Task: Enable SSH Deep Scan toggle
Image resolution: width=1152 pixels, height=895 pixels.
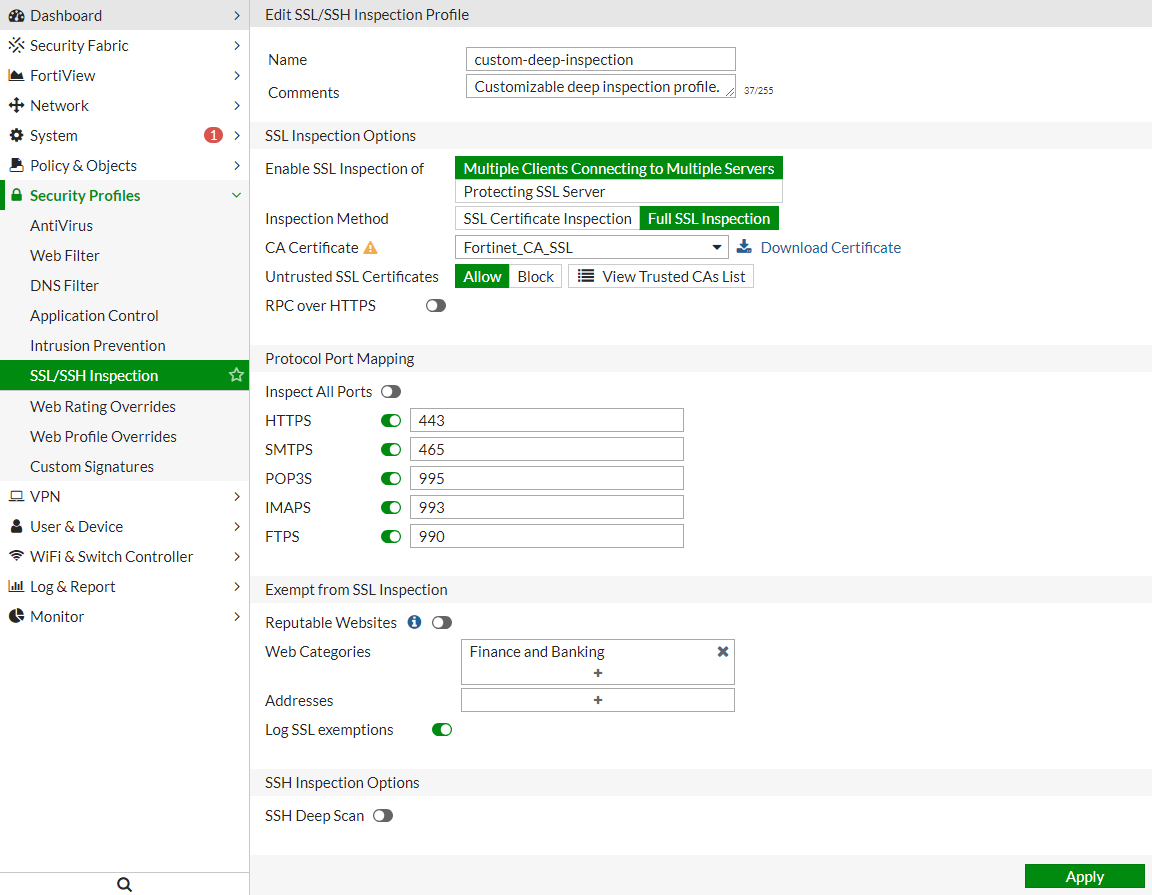Action: click(383, 816)
